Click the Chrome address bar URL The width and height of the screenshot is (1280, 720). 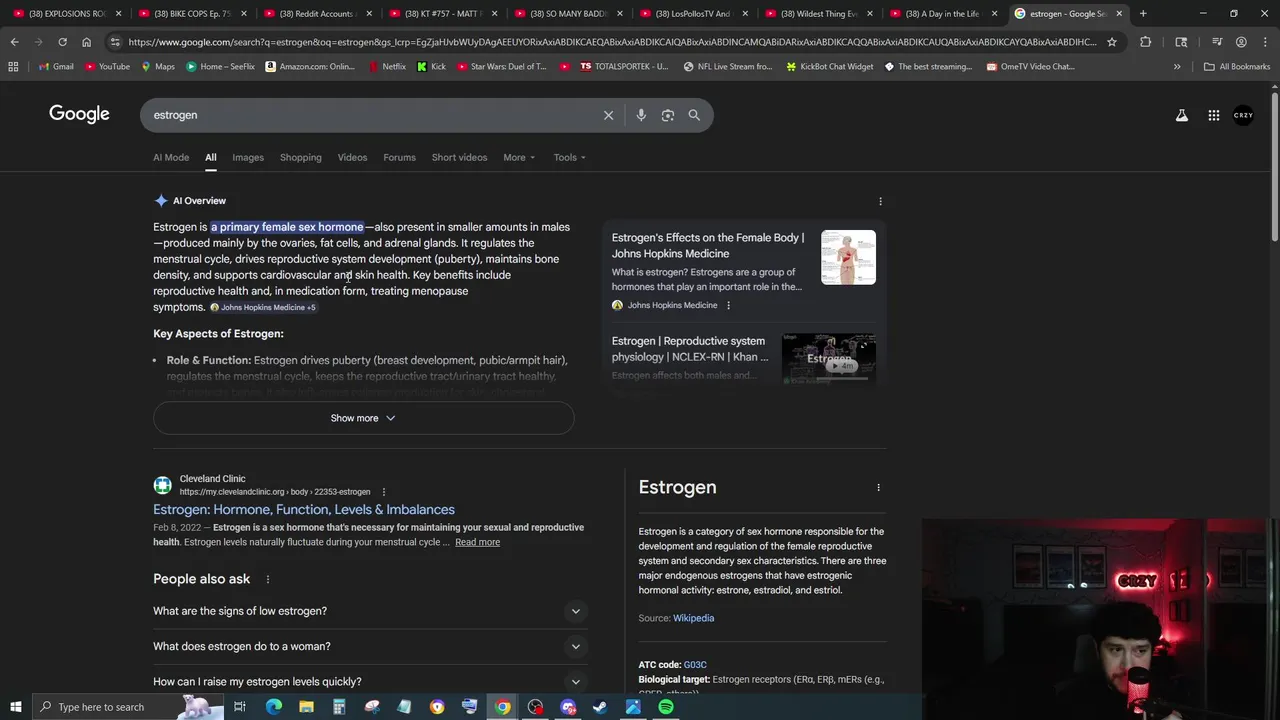pos(612,42)
